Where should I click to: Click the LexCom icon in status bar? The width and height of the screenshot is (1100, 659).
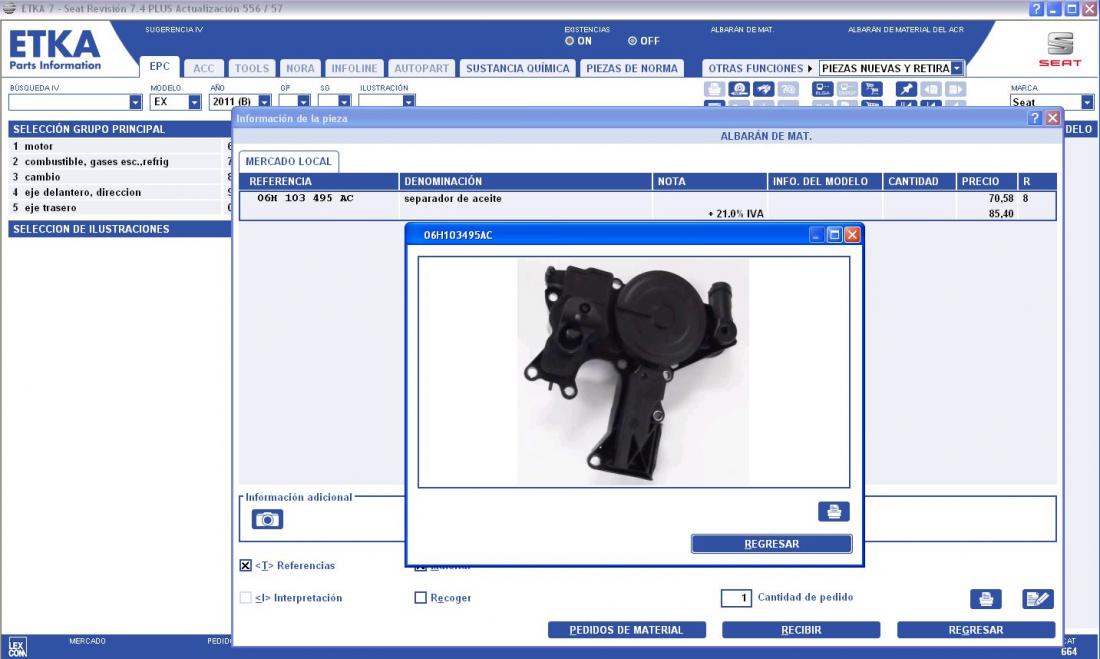tap(17, 647)
